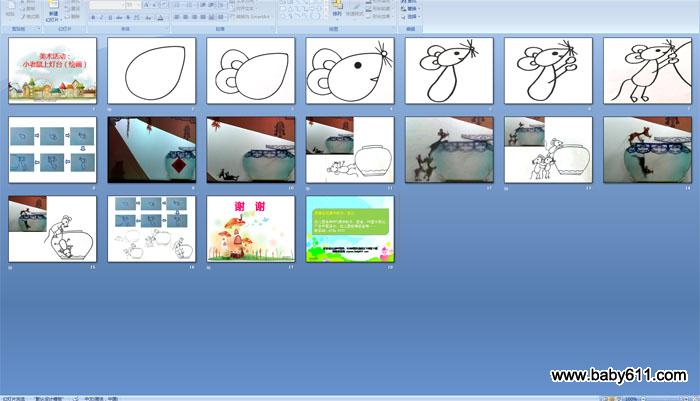Image resolution: width=700 pixels, height=401 pixels.
Task: Expand the Font group dialog launcher
Action: (165, 29)
